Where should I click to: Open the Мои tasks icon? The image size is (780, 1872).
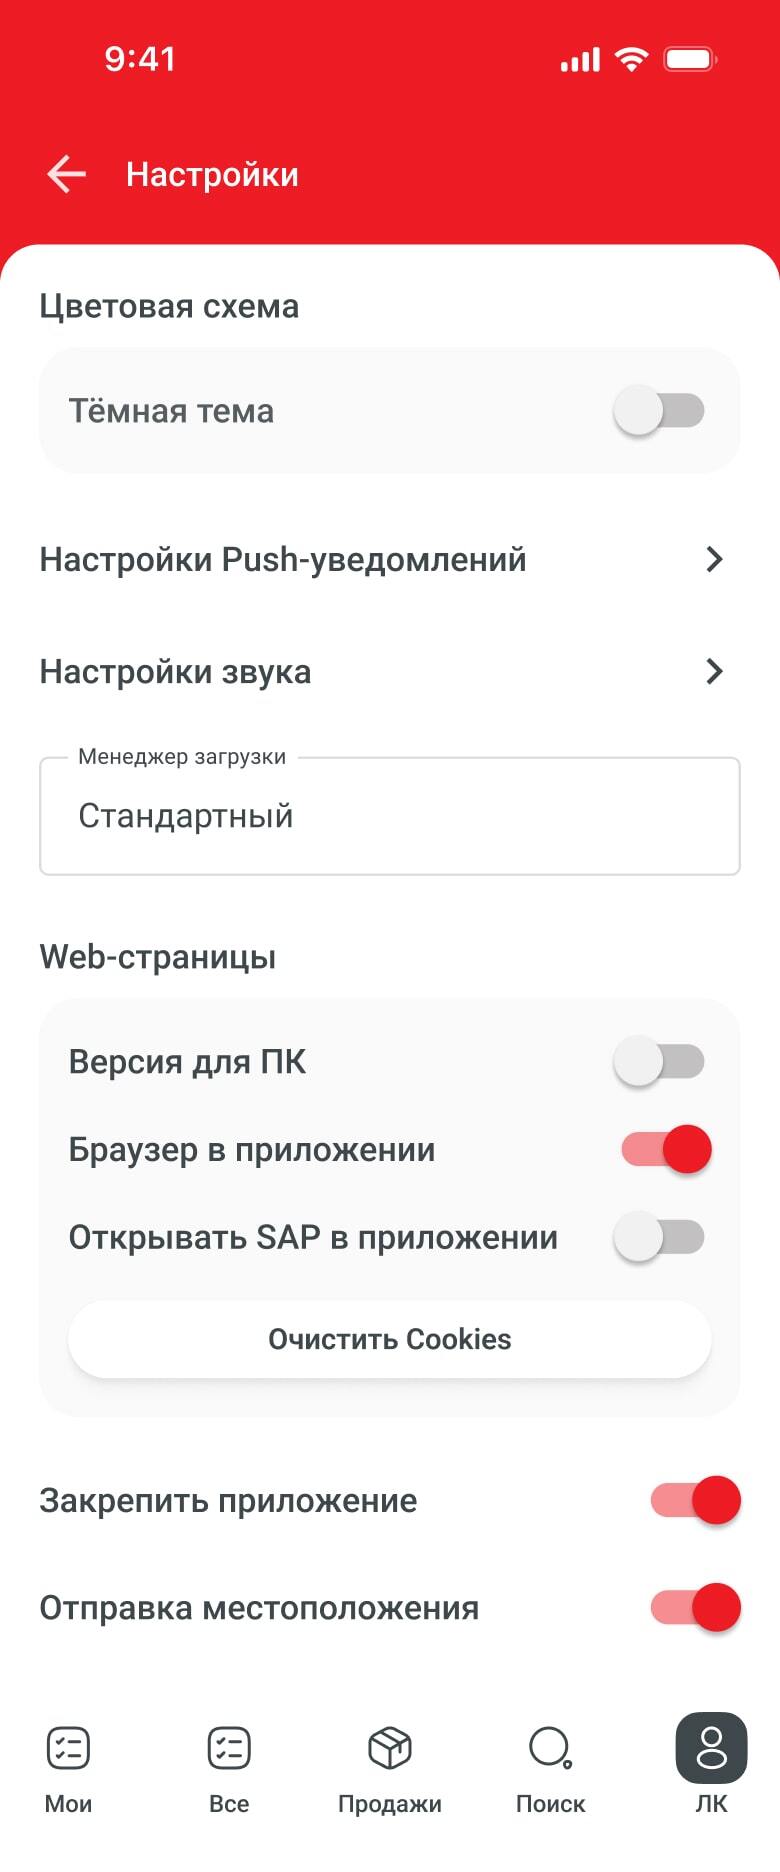[x=68, y=1748]
